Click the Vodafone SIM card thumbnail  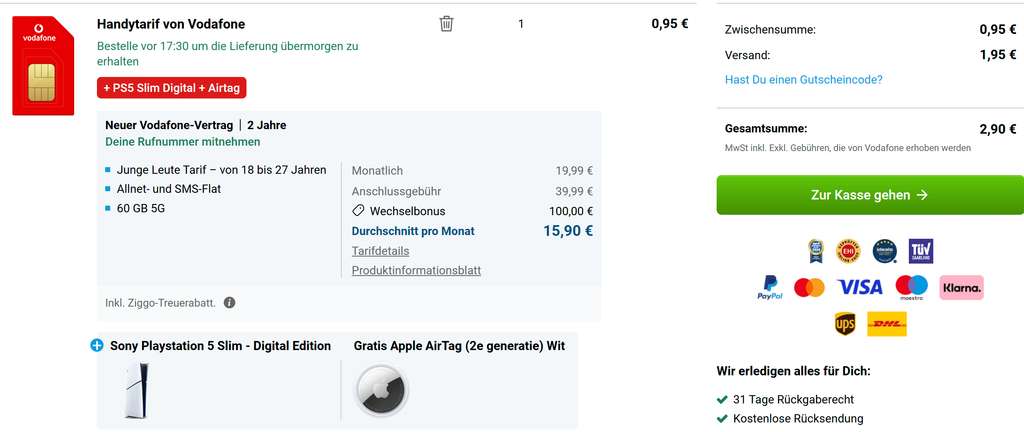pyautogui.click(x=43, y=65)
